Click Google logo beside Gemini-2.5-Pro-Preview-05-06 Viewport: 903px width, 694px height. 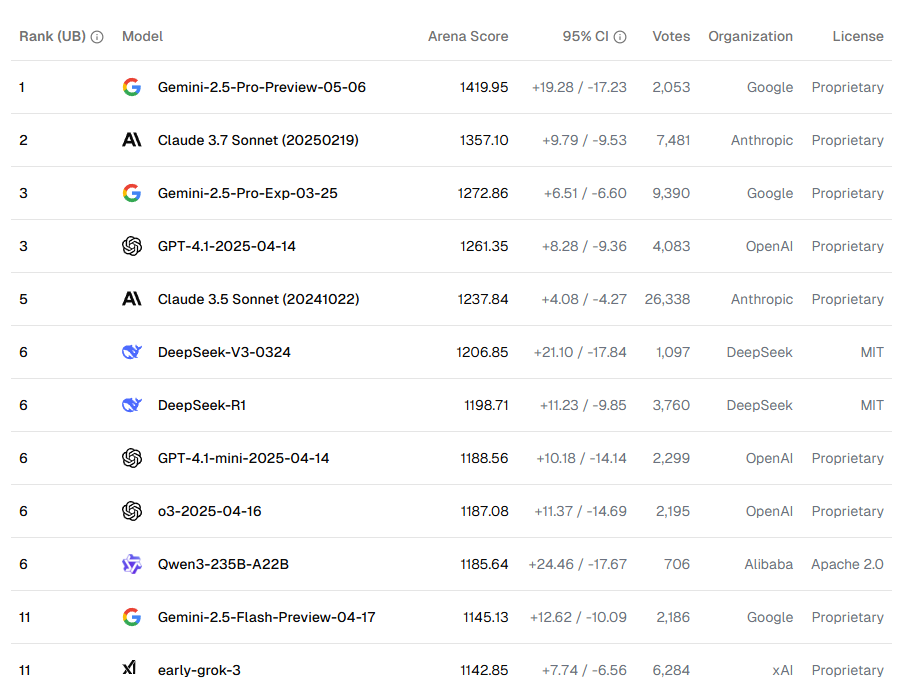click(x=132, y=87)
